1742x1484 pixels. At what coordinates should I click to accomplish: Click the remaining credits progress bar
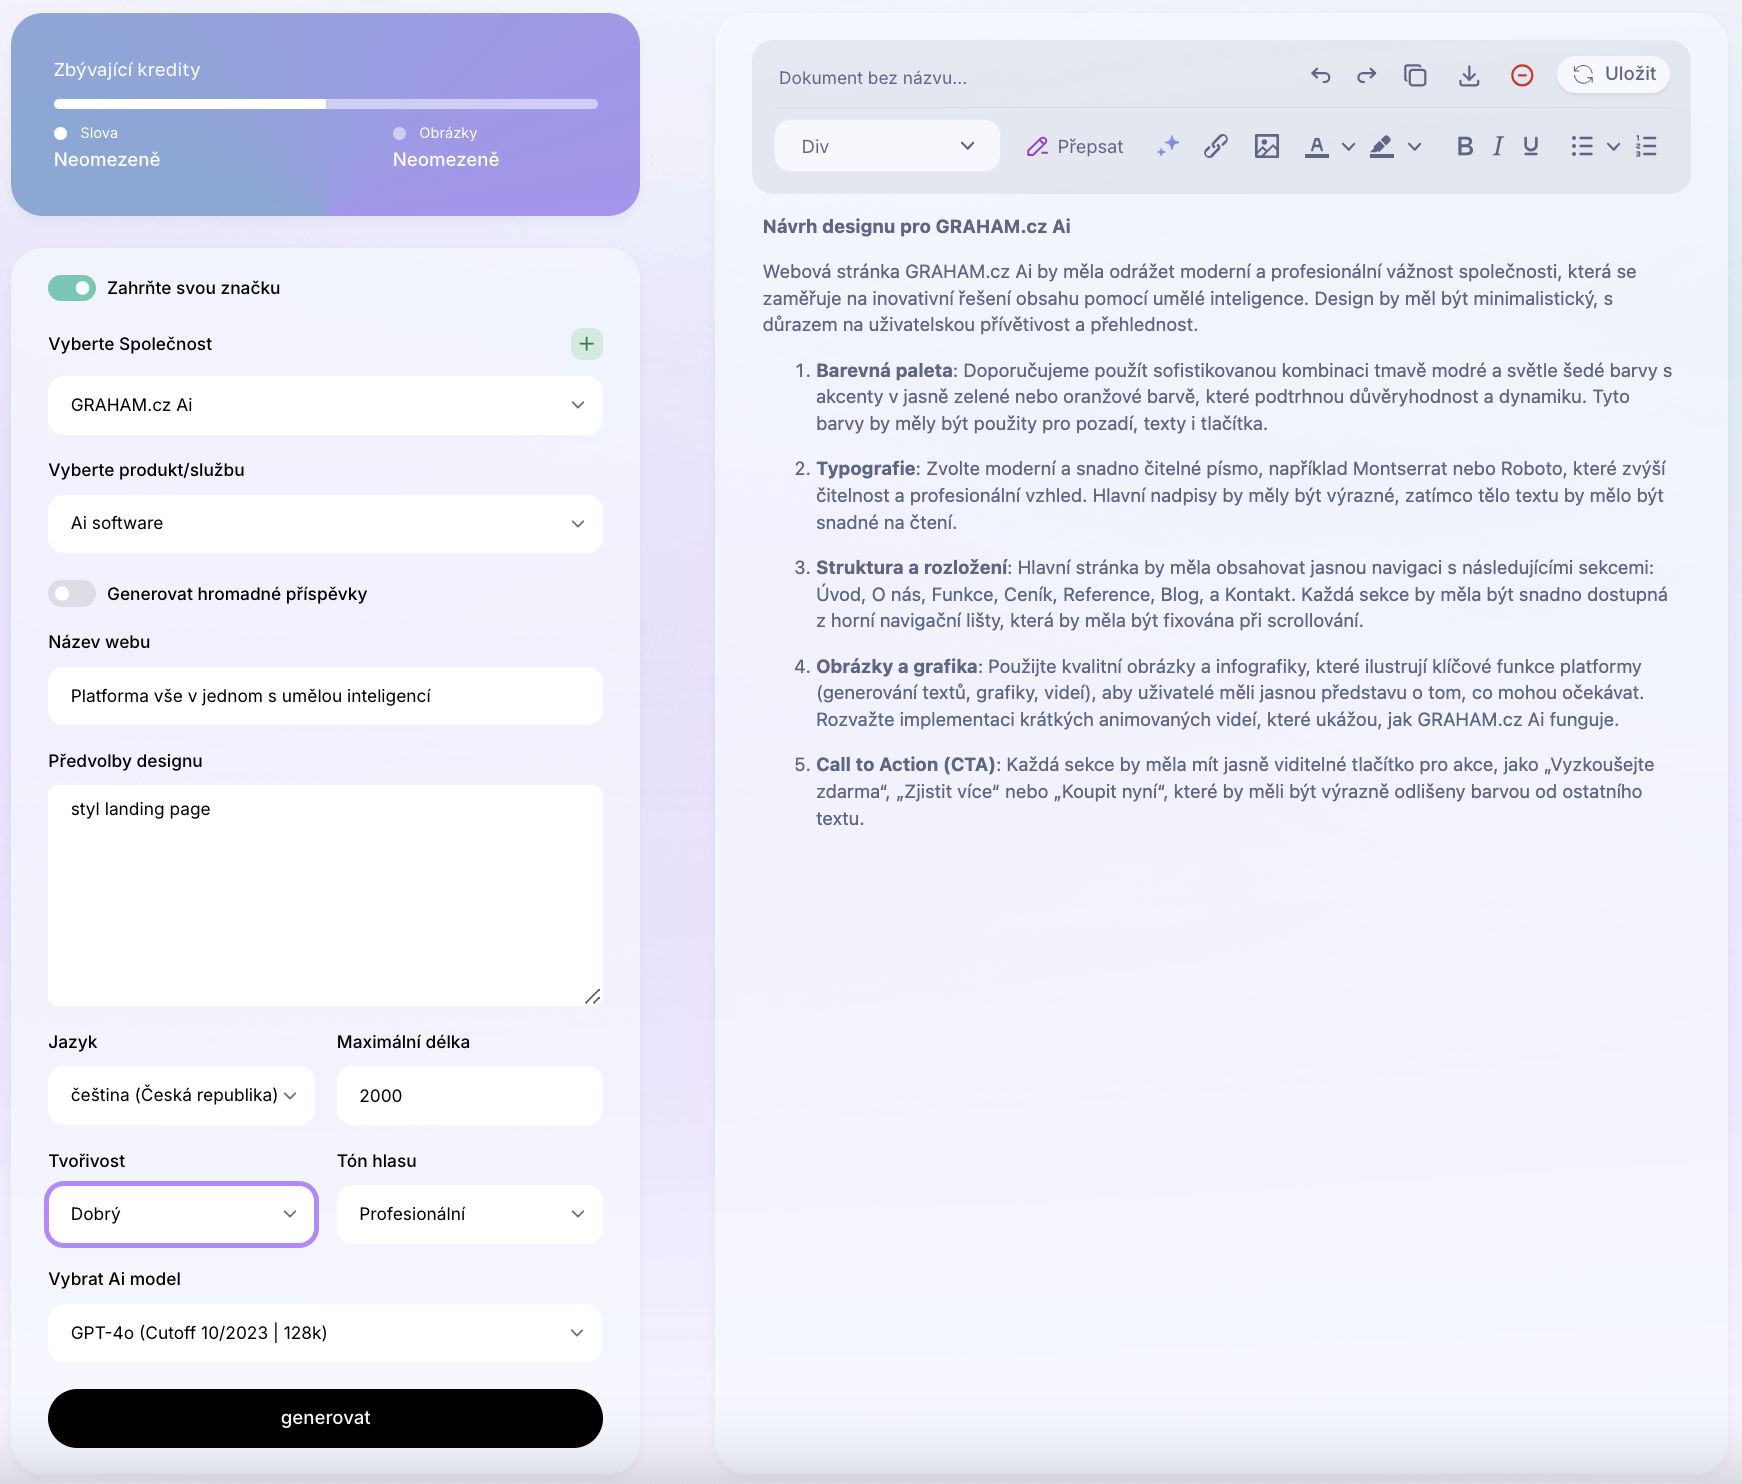325,104
